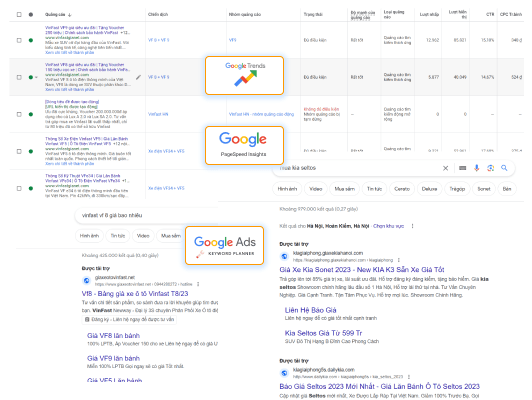Tick the select-all checkbox in table header
Screen dimensions: 532x400
19,15
